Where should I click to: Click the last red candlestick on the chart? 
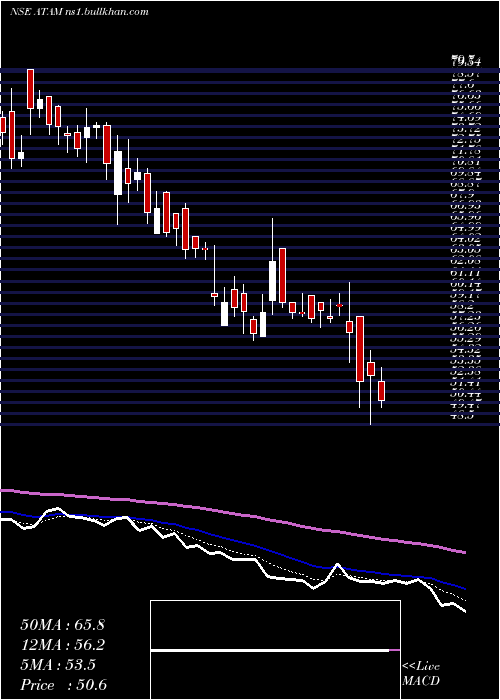pos(381,391)
